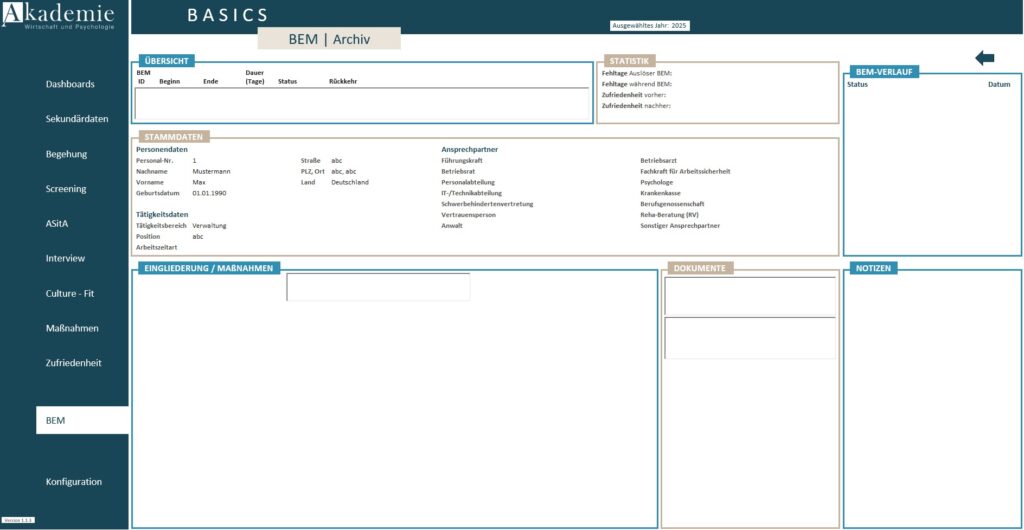Open Konfiguration settings
This screenshot has height=530, width=1024.
pos(74,482)
